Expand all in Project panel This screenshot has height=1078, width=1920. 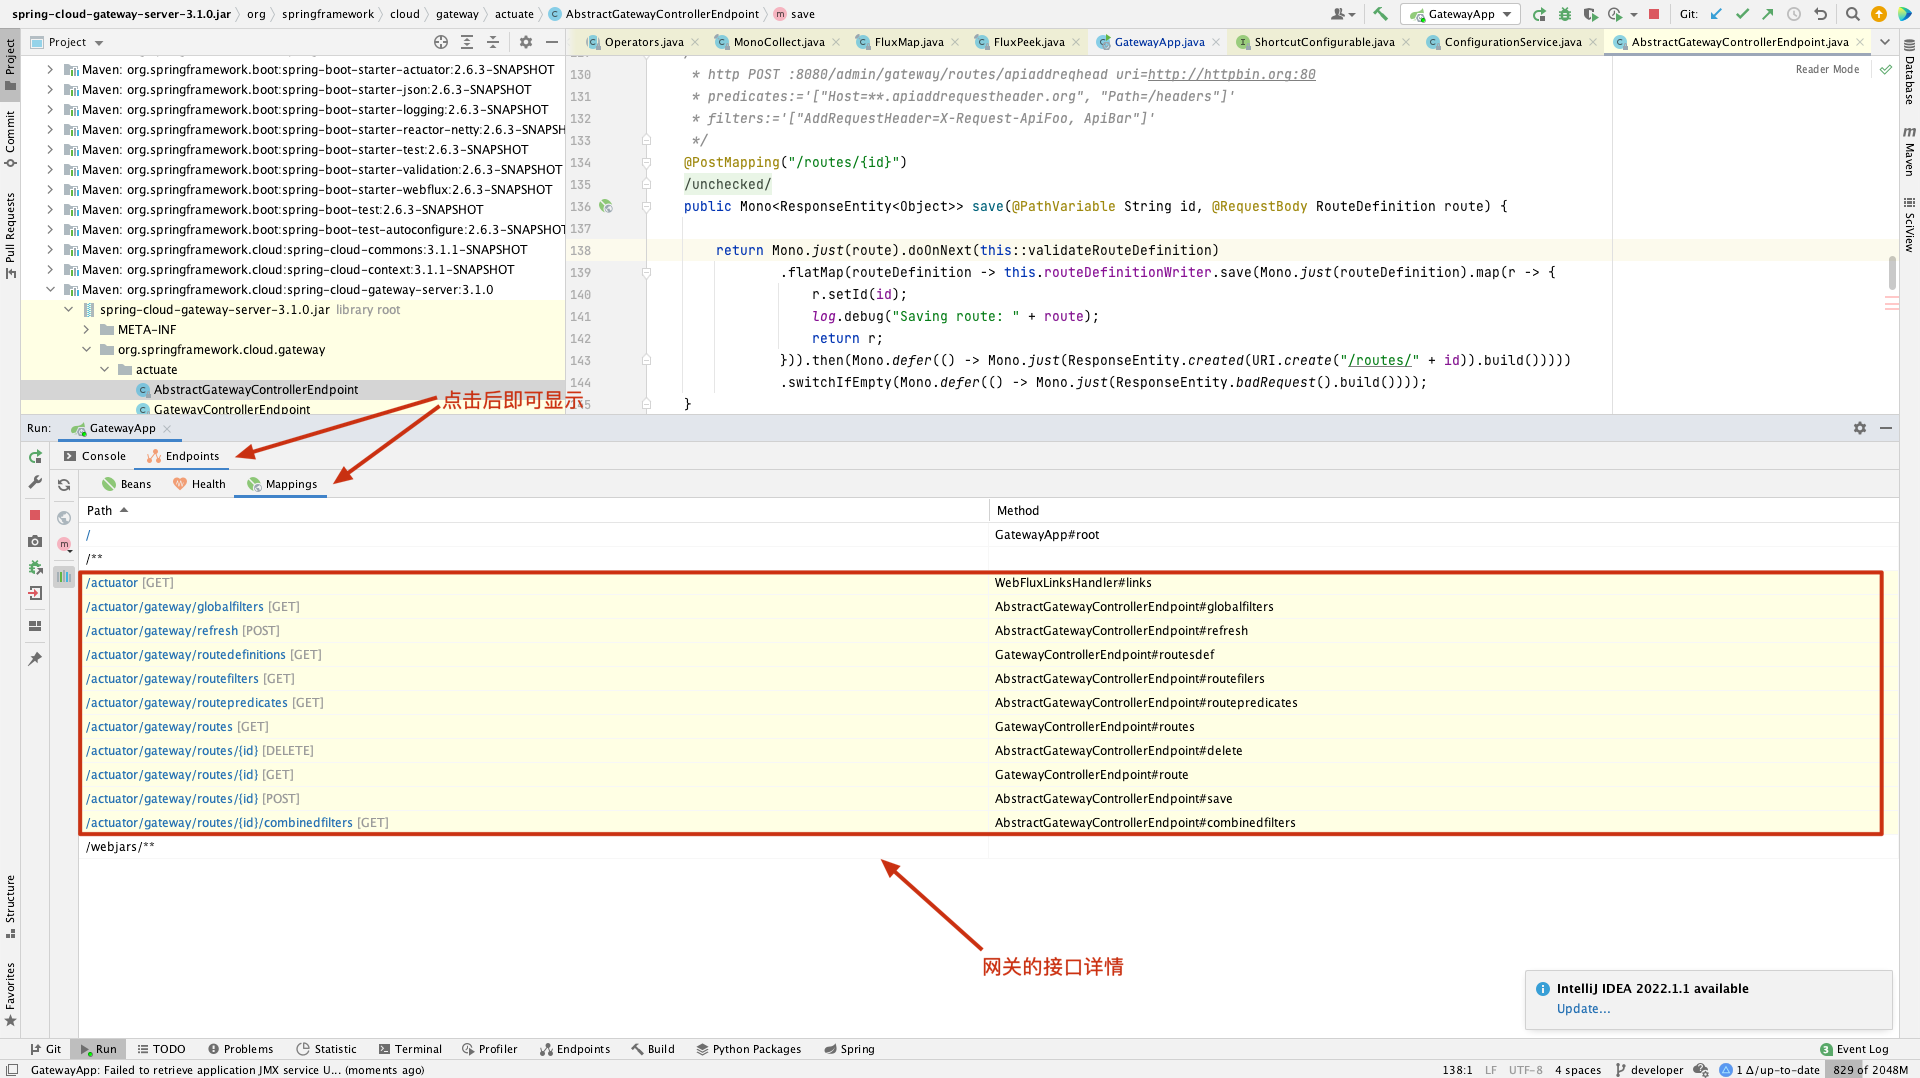(x=467, y=42)
